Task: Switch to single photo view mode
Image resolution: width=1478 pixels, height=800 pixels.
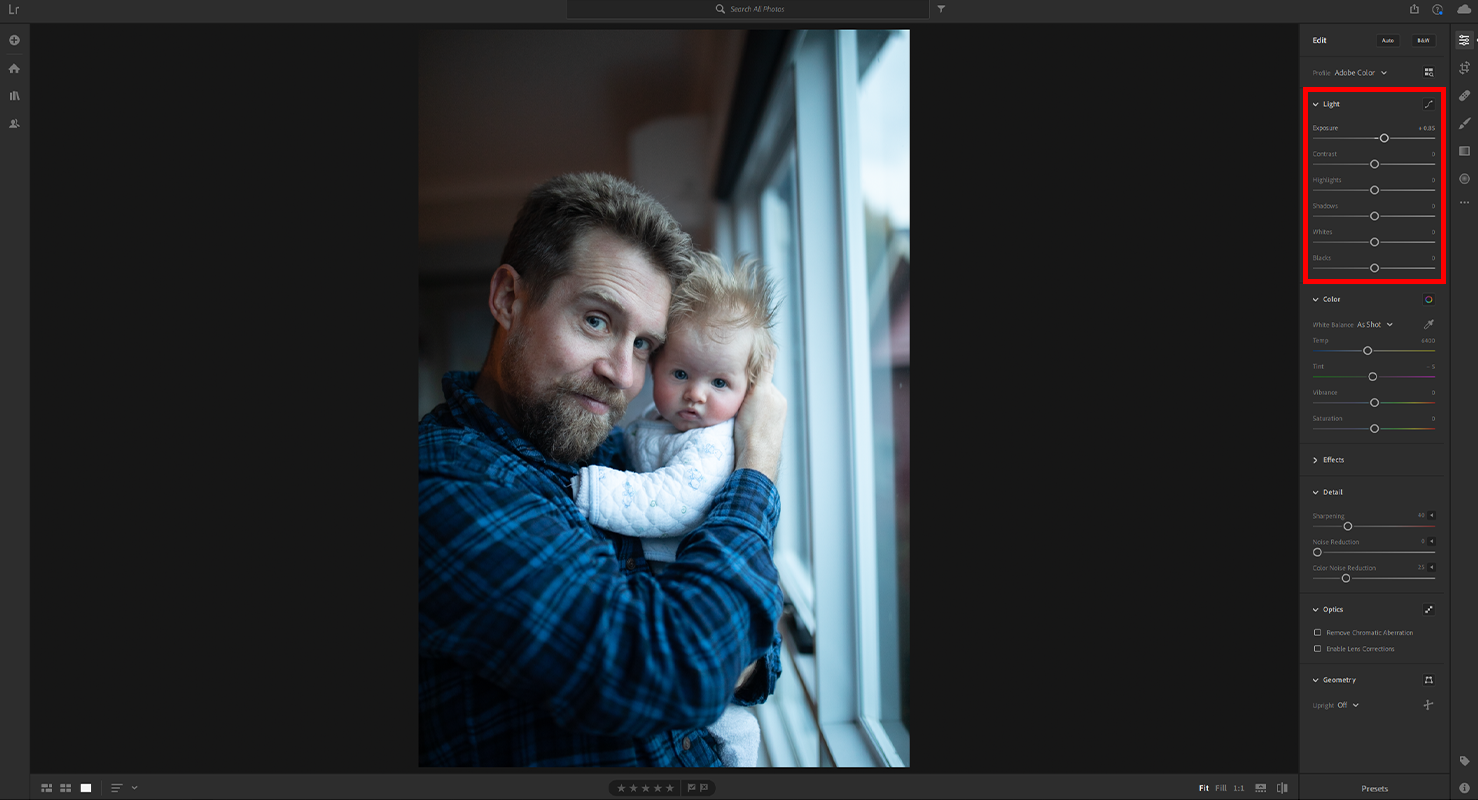Action: 85,787
